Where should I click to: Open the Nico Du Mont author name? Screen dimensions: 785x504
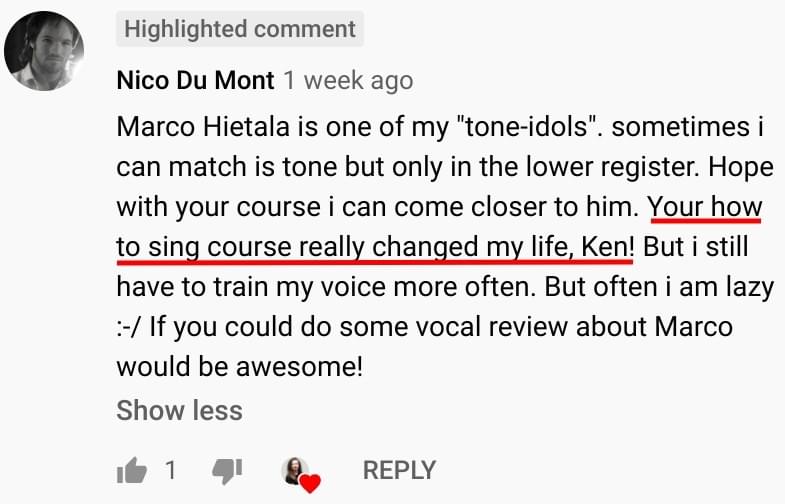point(194,80)
